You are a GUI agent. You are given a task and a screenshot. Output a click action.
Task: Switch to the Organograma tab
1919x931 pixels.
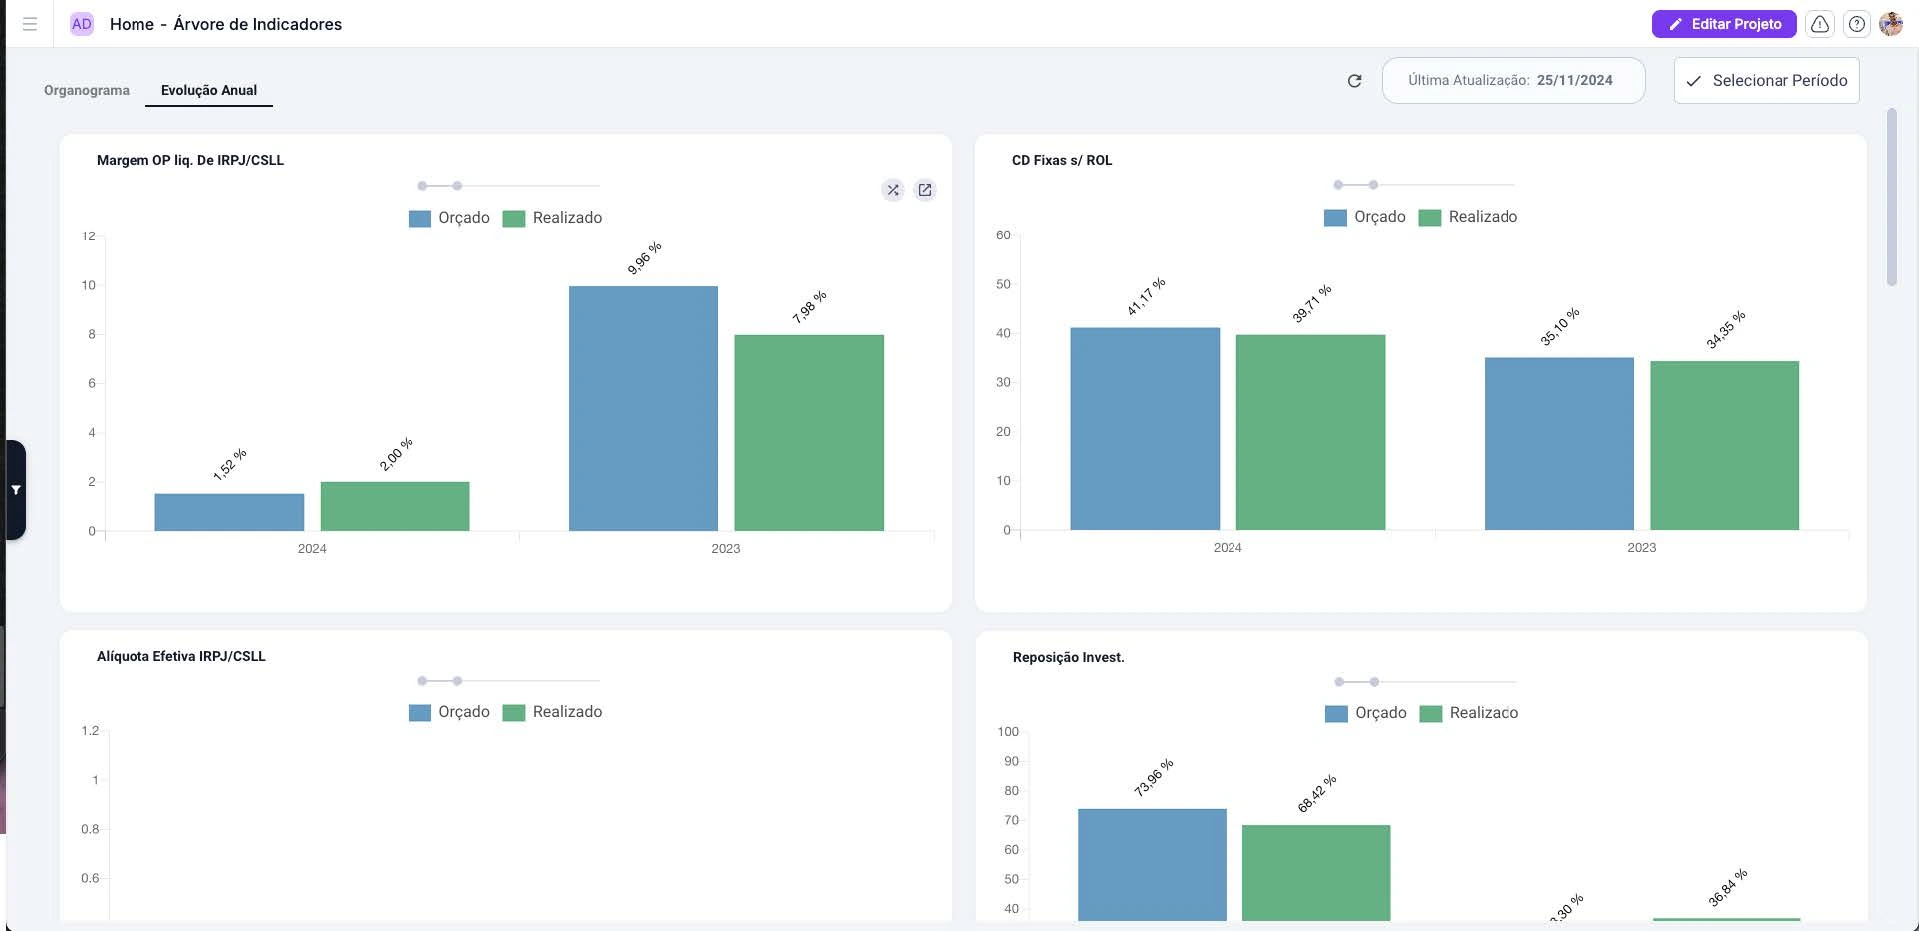pos(87,90)
